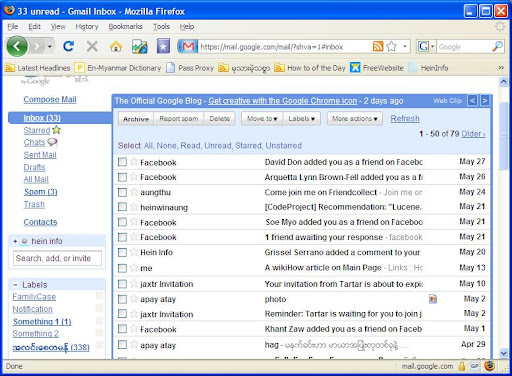Tick the Hein Info email checkbox

pyautogui.click(x=122, y=252)
